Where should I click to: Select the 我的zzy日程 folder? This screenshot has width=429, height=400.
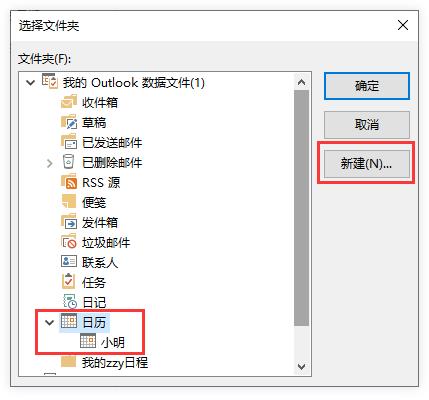(105, 362)
